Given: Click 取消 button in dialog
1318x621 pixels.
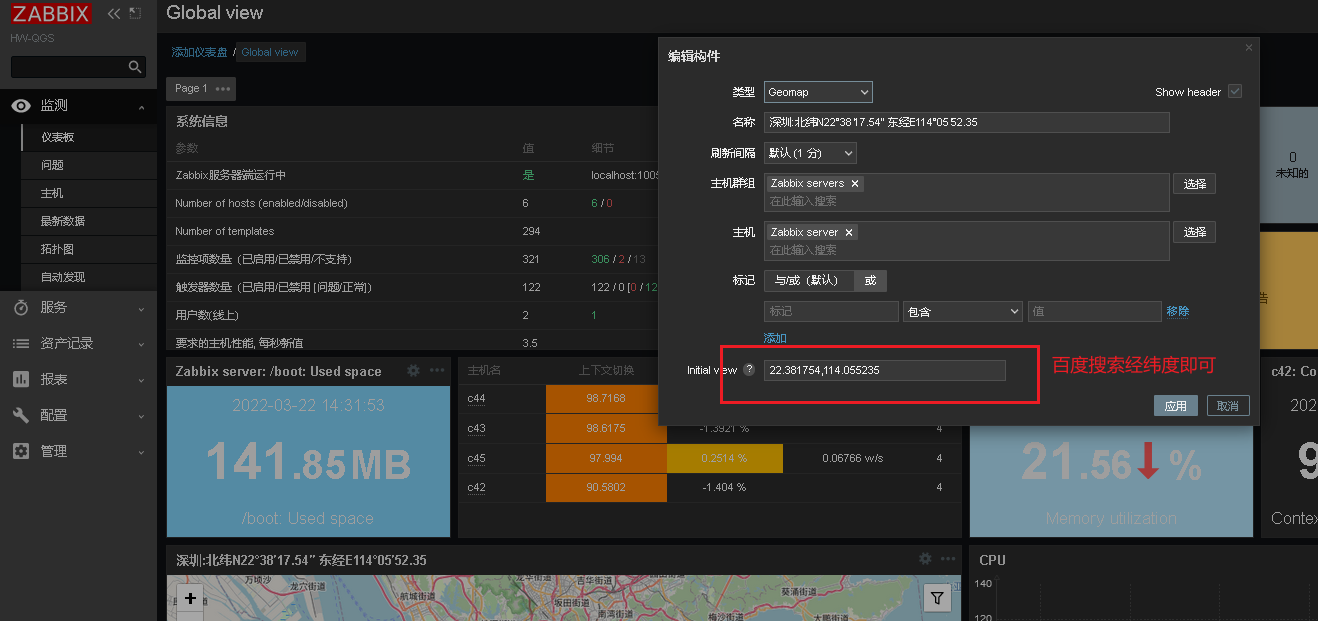Looking at the screenshot, I should [1228, 406].
